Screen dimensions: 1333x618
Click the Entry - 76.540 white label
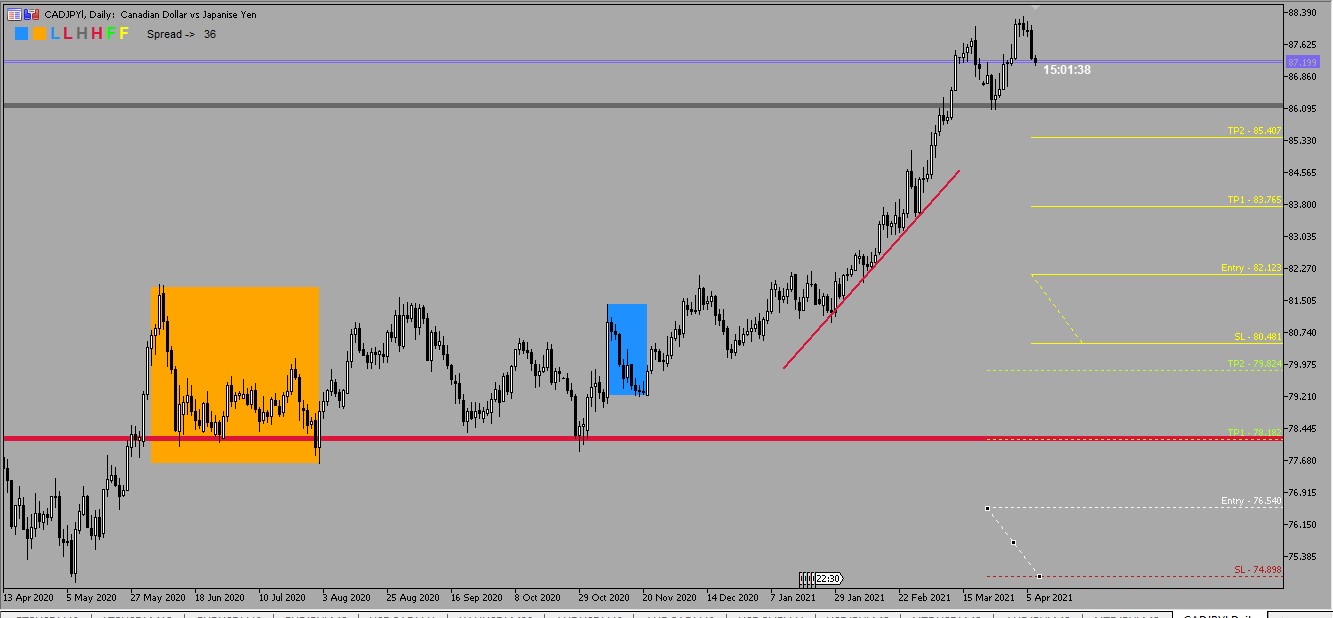click(x=1250, y=501)
